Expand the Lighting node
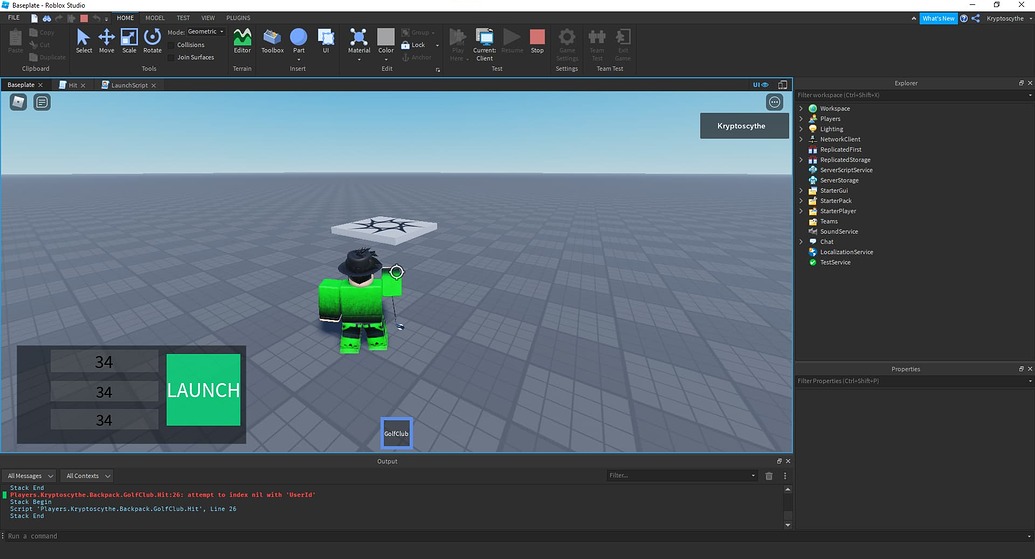 pos(801,129)
